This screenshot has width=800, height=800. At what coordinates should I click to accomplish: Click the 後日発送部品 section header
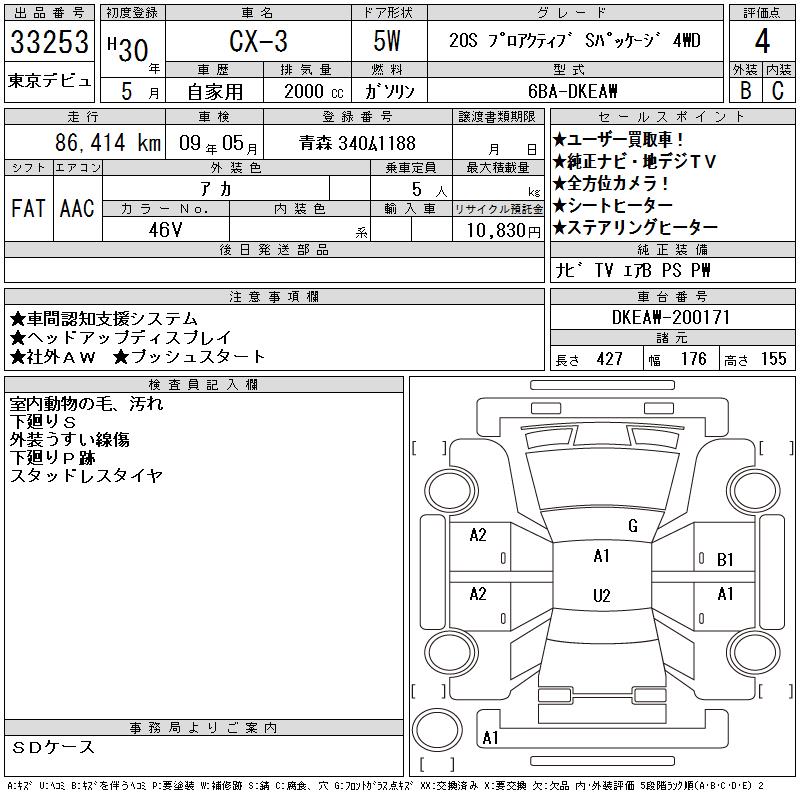274,249
